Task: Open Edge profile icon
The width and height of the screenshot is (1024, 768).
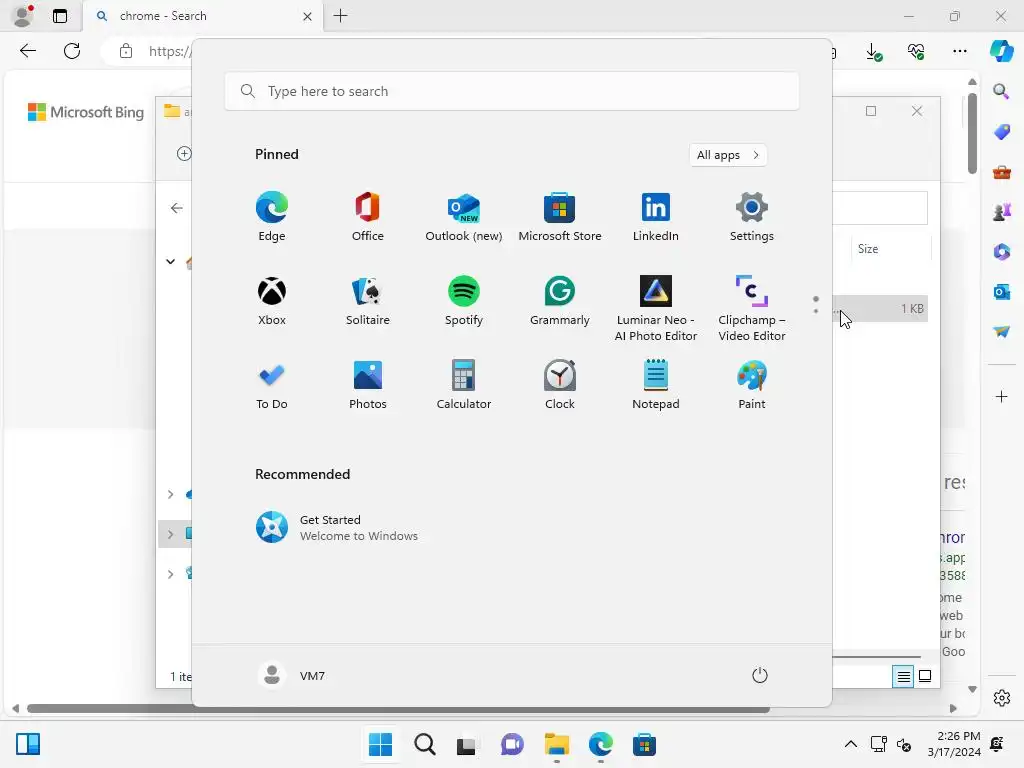Action: (23, 16)
